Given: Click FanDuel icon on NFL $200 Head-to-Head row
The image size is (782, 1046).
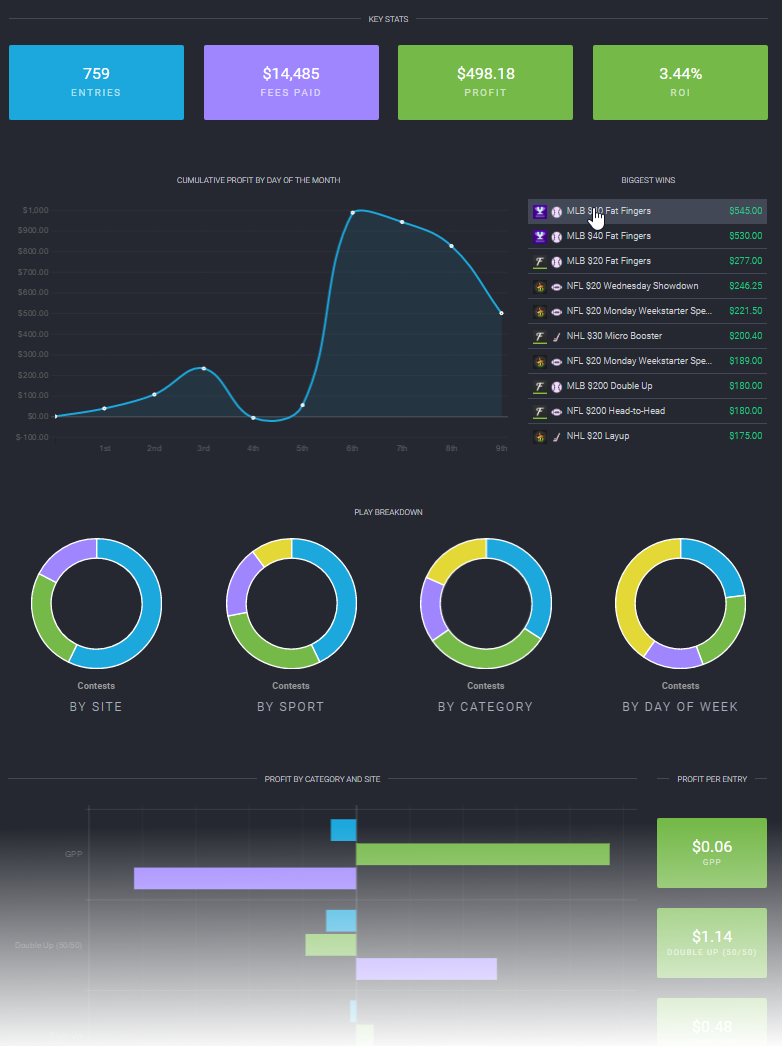Looking at the screenshot, I should coord(540,412).
